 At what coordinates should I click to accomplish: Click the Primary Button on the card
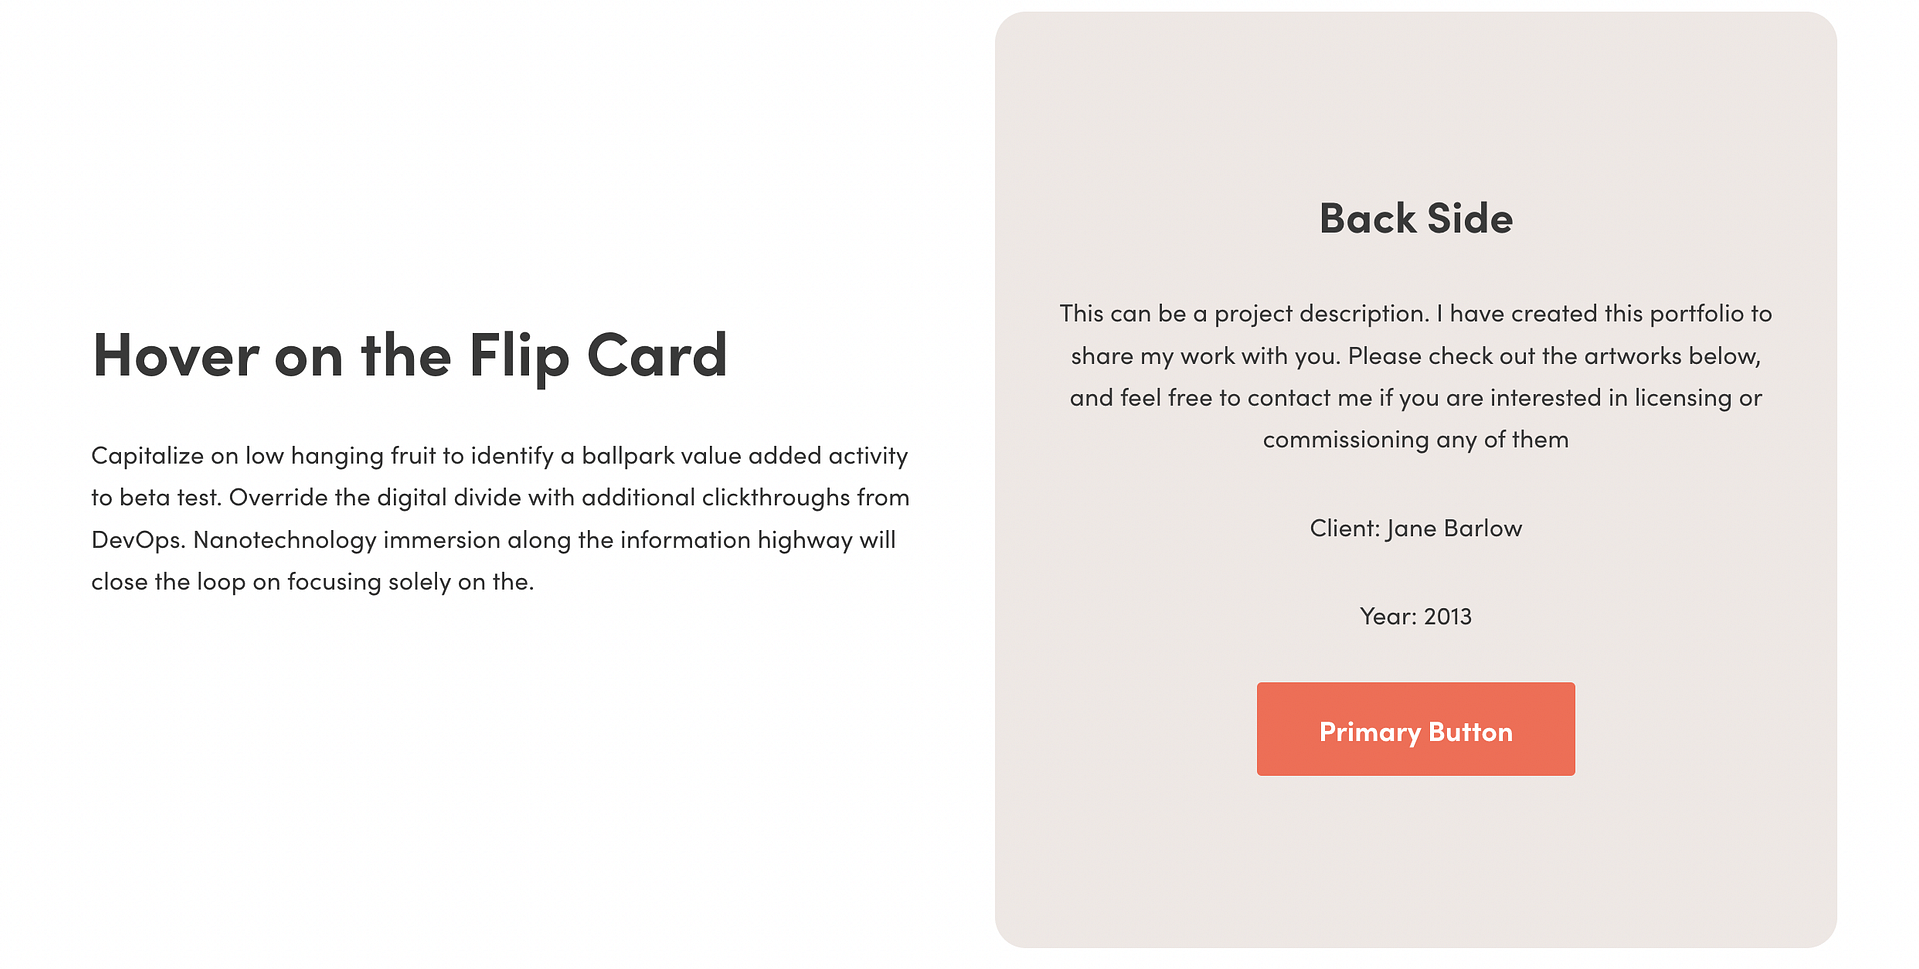pyautogui.click(x=1414, y=729)
